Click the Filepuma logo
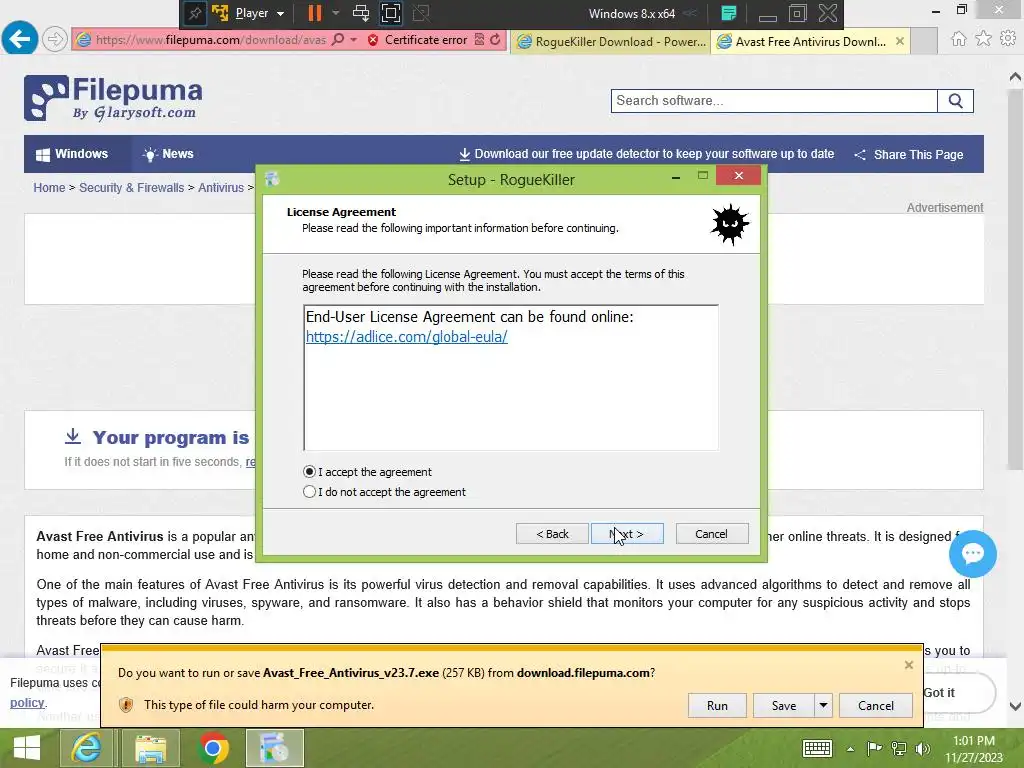 pyautogui.click(x=113, y=98)
